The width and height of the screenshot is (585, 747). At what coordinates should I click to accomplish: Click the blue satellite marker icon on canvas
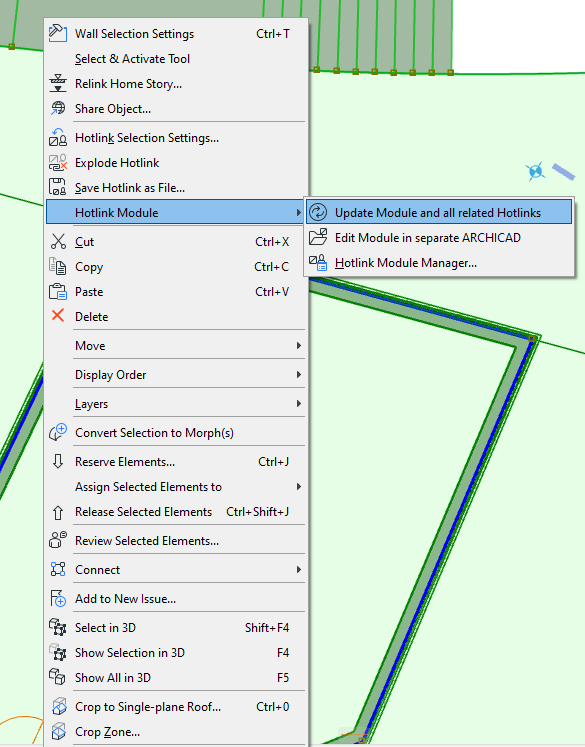point(535,171)
